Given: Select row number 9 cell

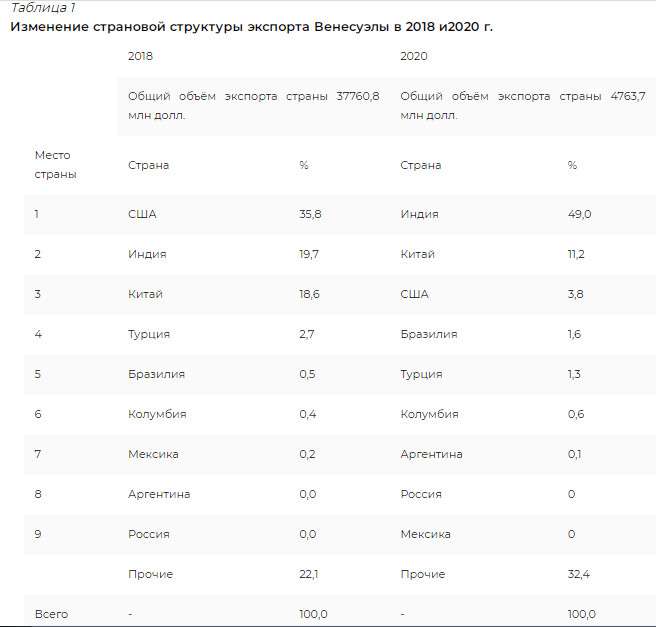Looking at the screenshot, I should (38, 534).
